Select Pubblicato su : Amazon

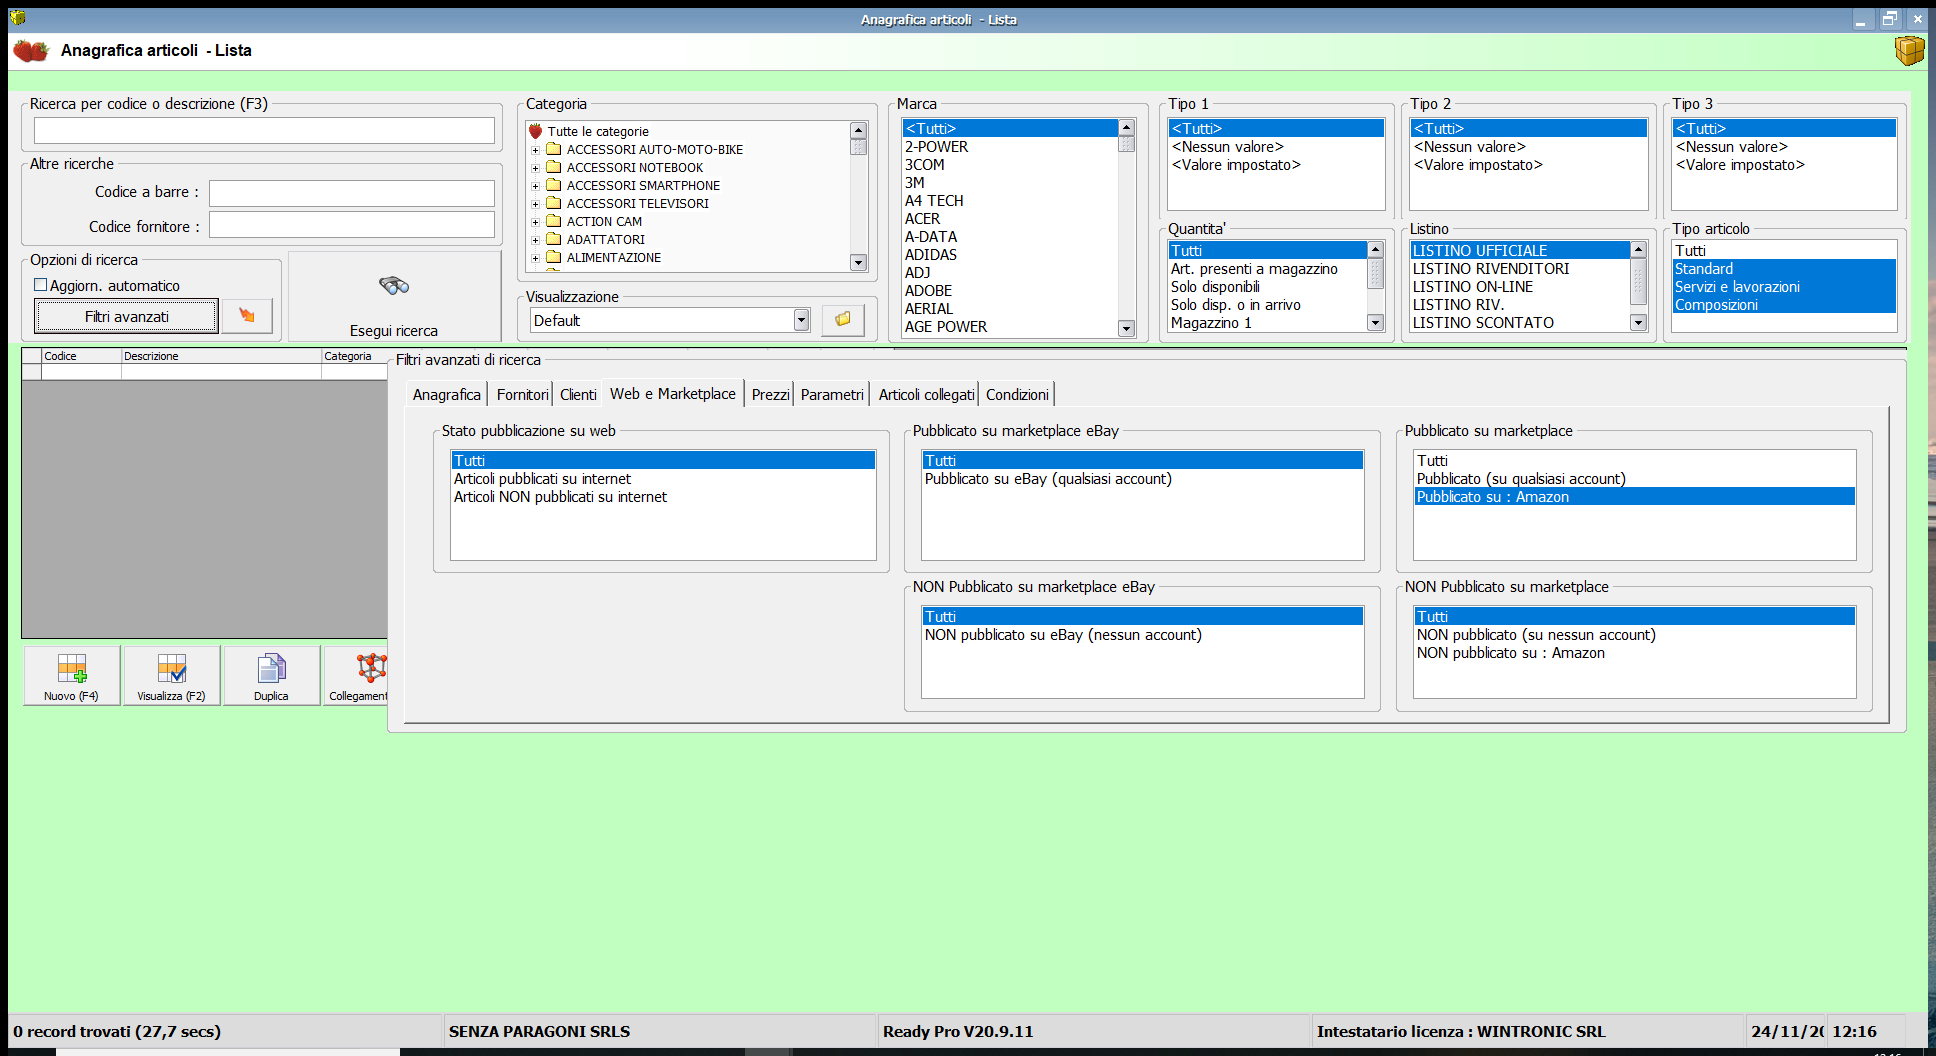point(1634,497)
